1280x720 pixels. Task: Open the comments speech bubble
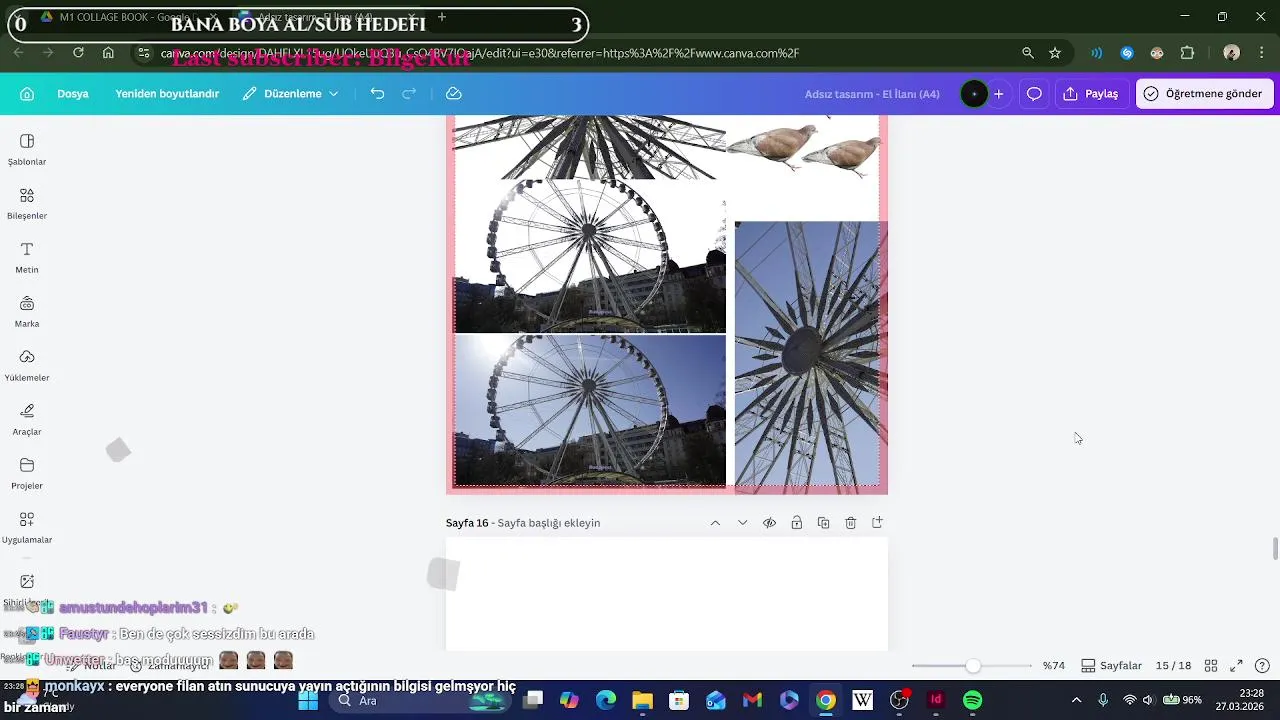[1034, 94]
